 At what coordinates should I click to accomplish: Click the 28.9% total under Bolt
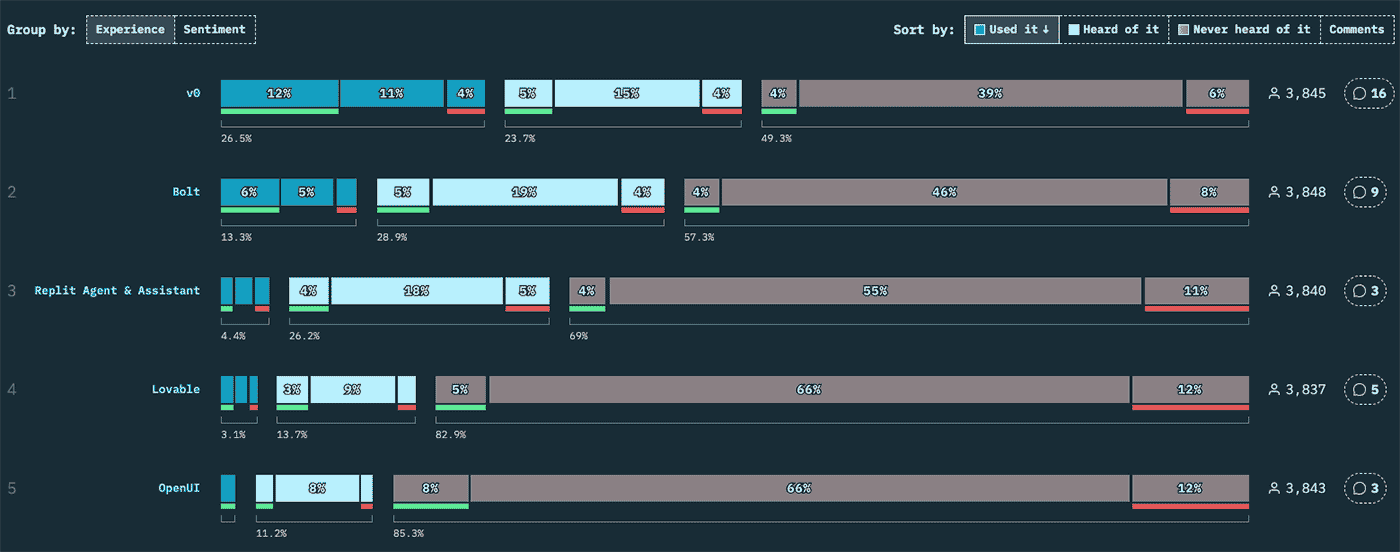click(x=392, y=237)
